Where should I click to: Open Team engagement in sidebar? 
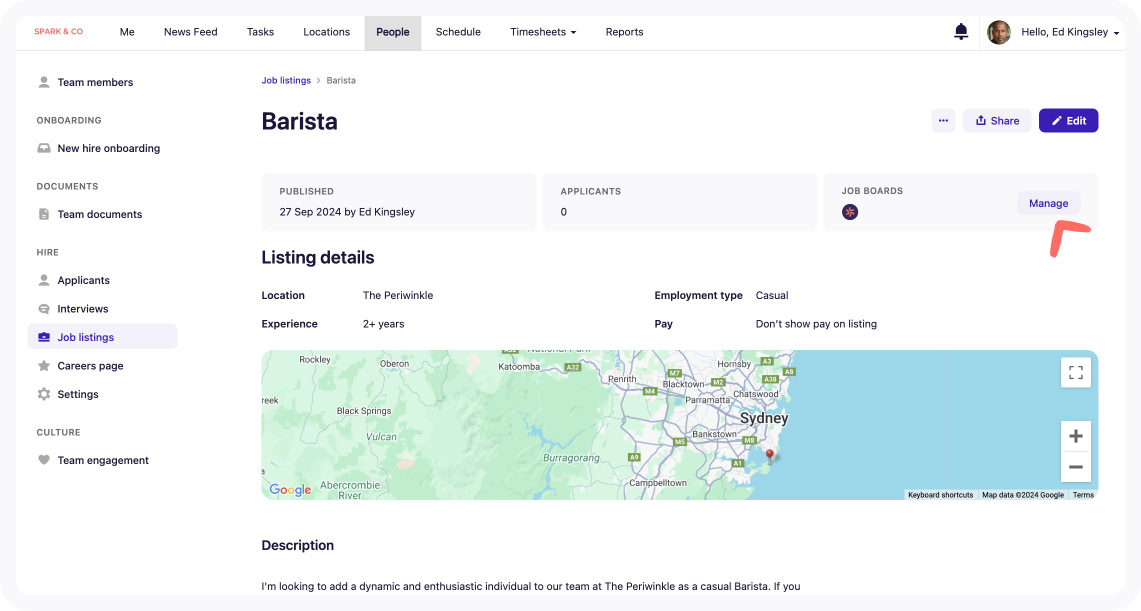(x=103, y=460)
